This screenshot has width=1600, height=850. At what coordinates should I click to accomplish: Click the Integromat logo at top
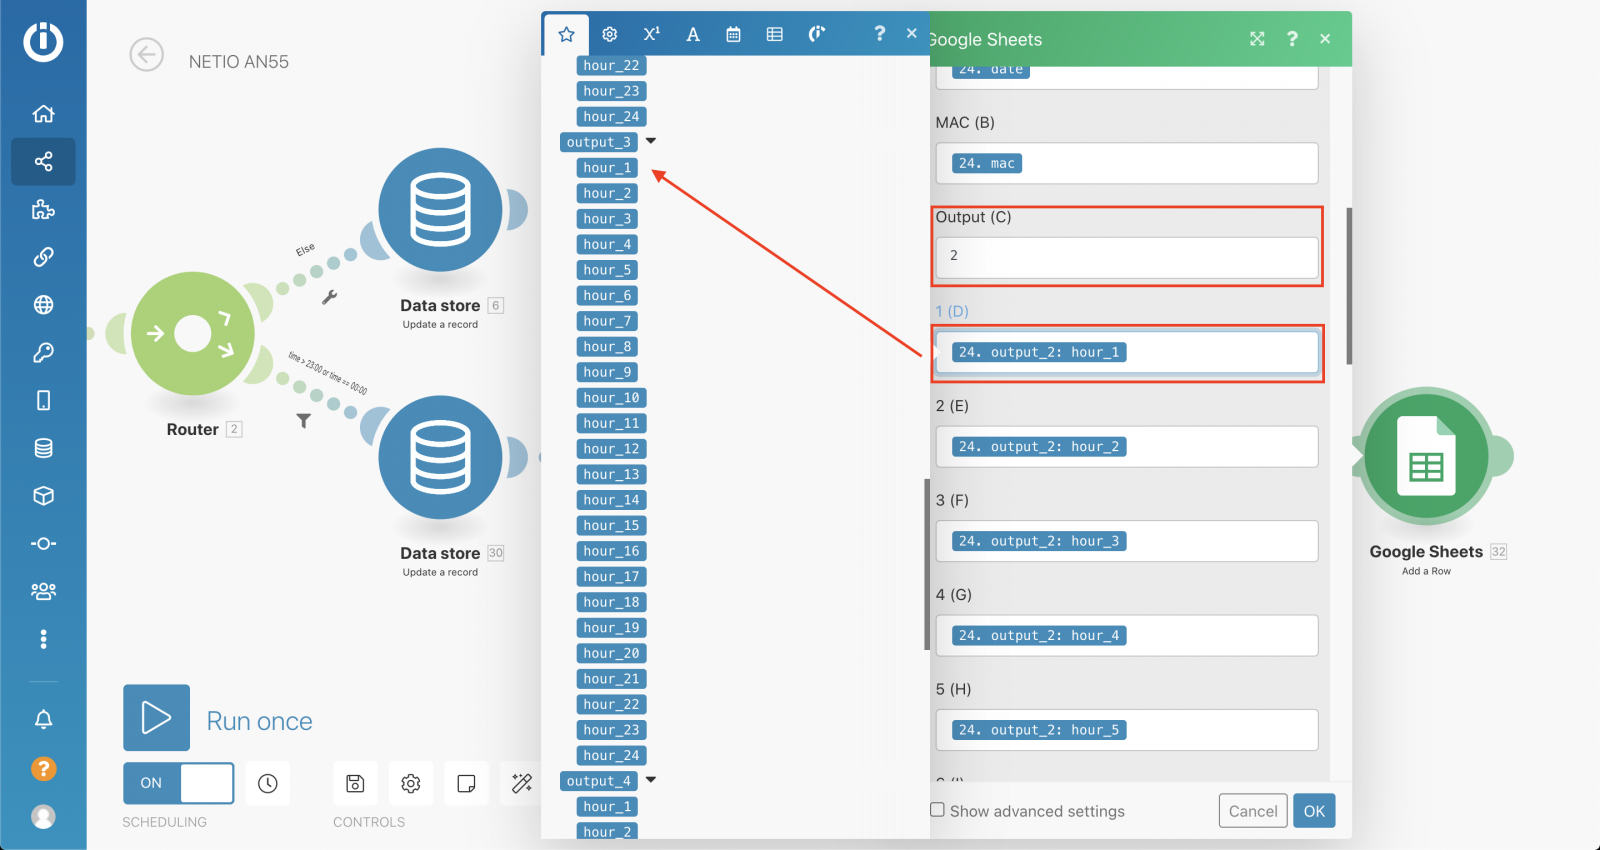(x=43, y=41)
